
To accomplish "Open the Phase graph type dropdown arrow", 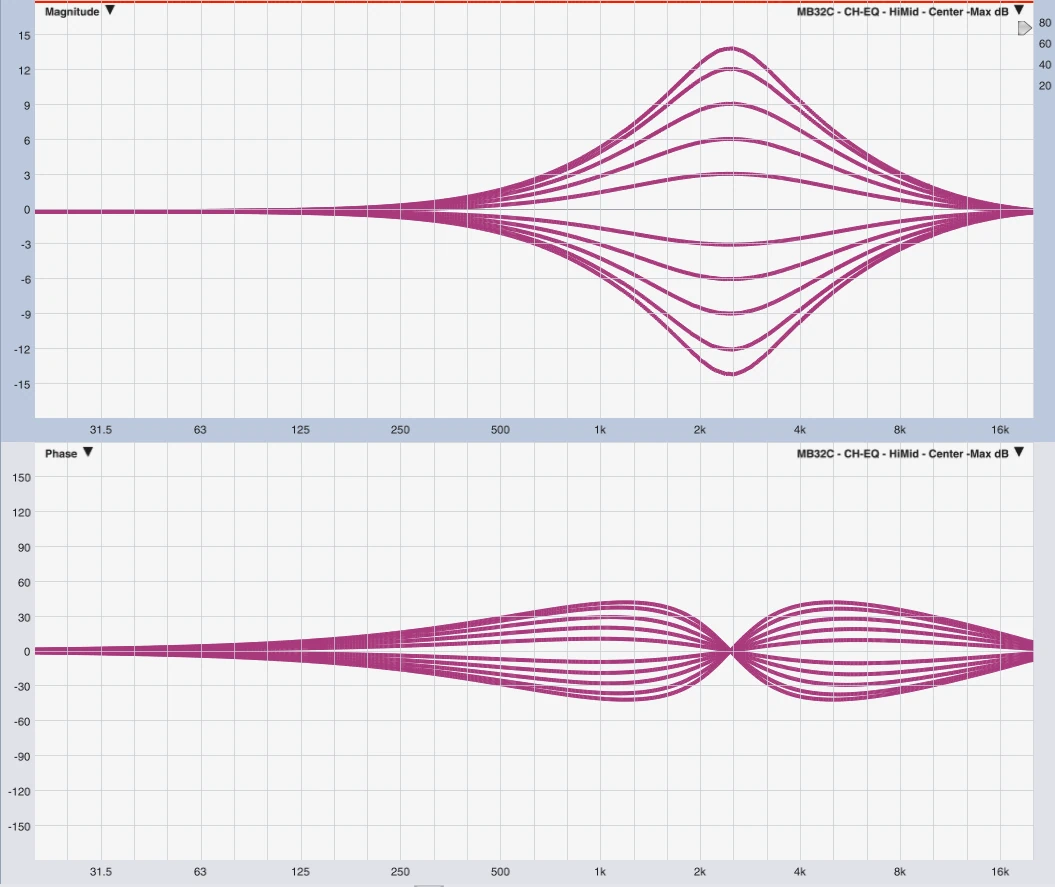I will (x=88, y=453).
